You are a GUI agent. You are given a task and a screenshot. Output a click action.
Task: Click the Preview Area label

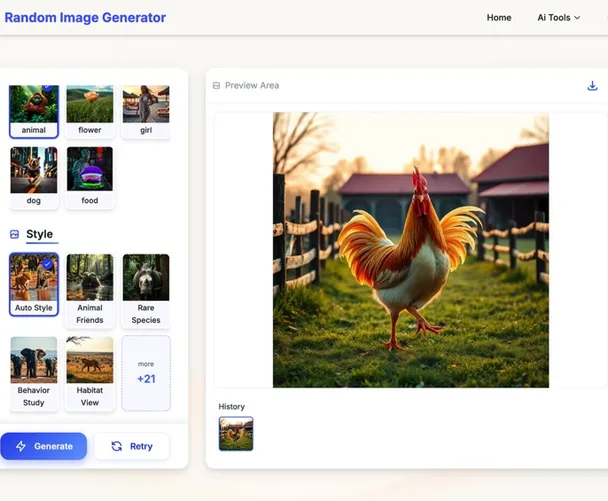[252, 86]
